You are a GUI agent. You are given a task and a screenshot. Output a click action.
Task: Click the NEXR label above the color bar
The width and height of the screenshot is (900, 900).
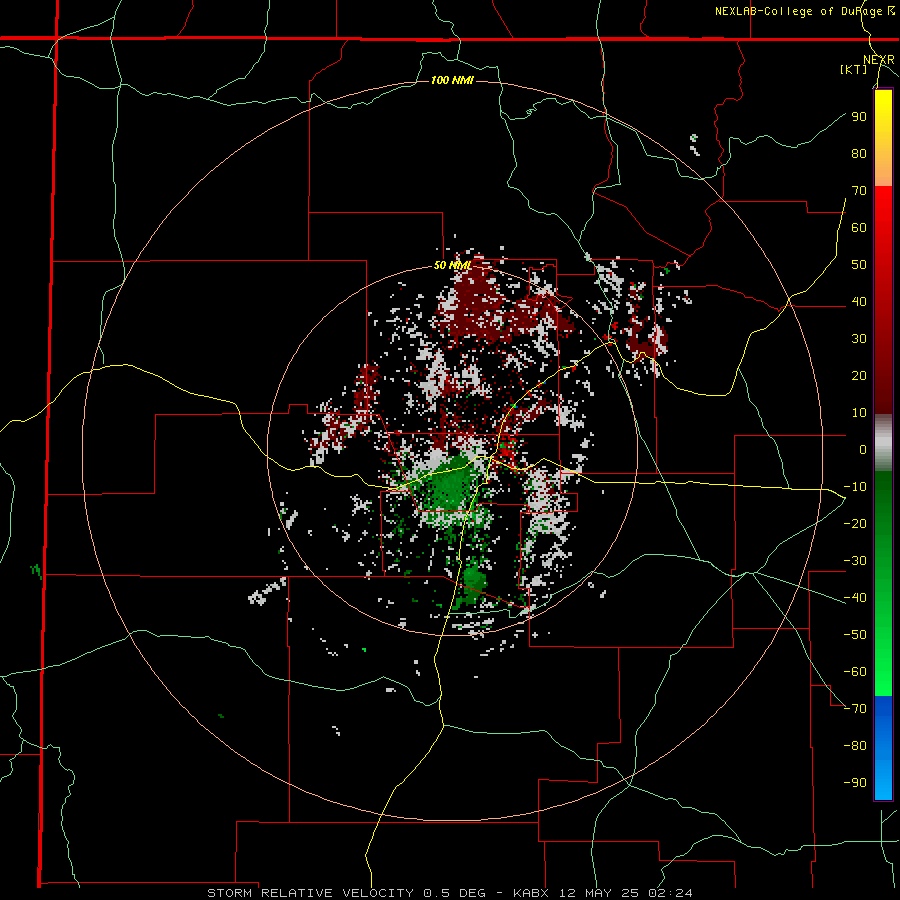click(879, 60)
